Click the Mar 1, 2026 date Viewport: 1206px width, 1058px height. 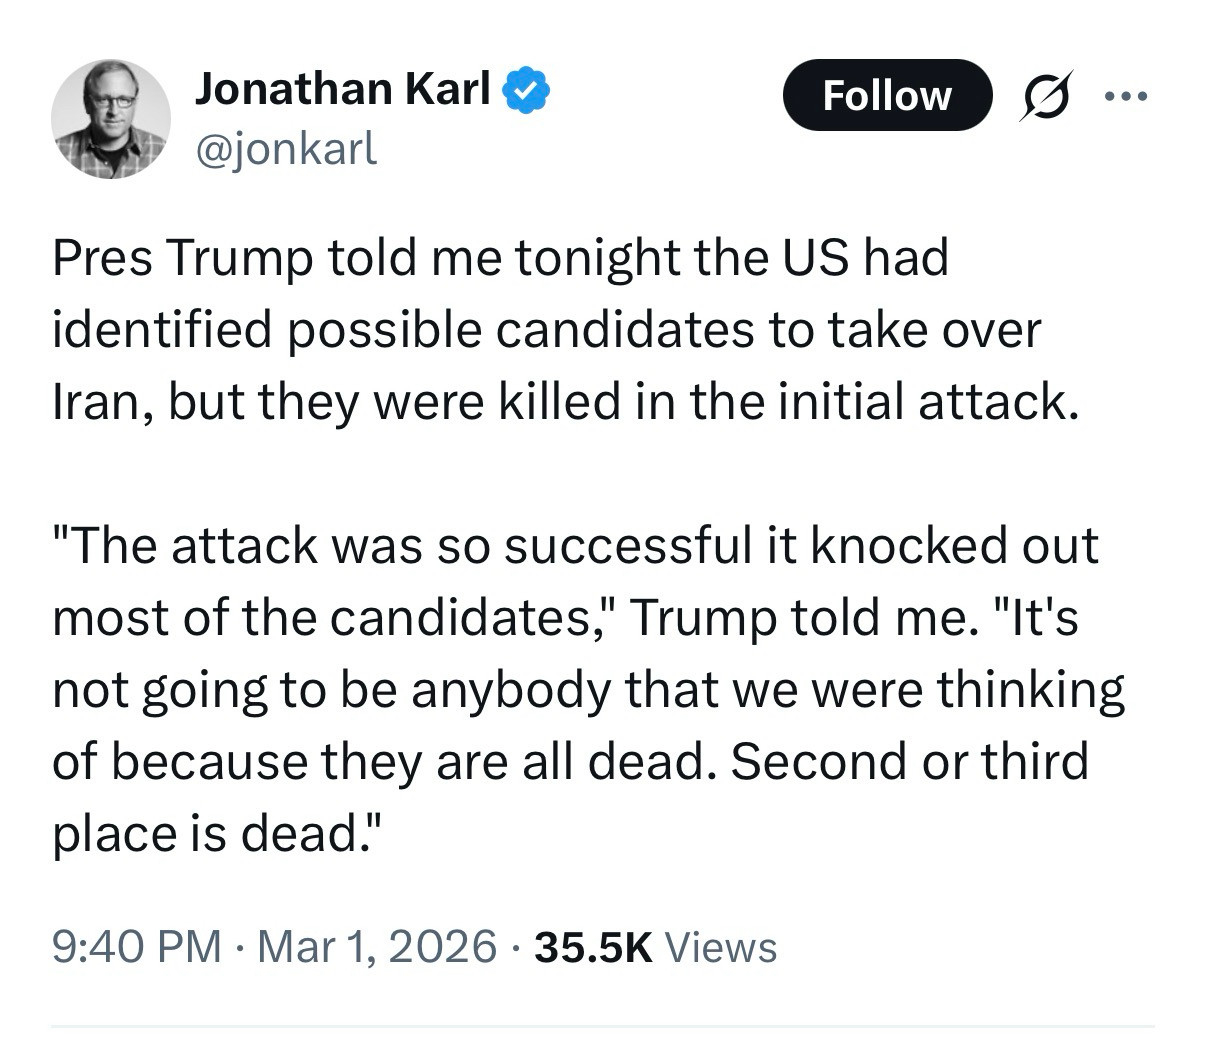pyautogui.click(x=376, y=946)
